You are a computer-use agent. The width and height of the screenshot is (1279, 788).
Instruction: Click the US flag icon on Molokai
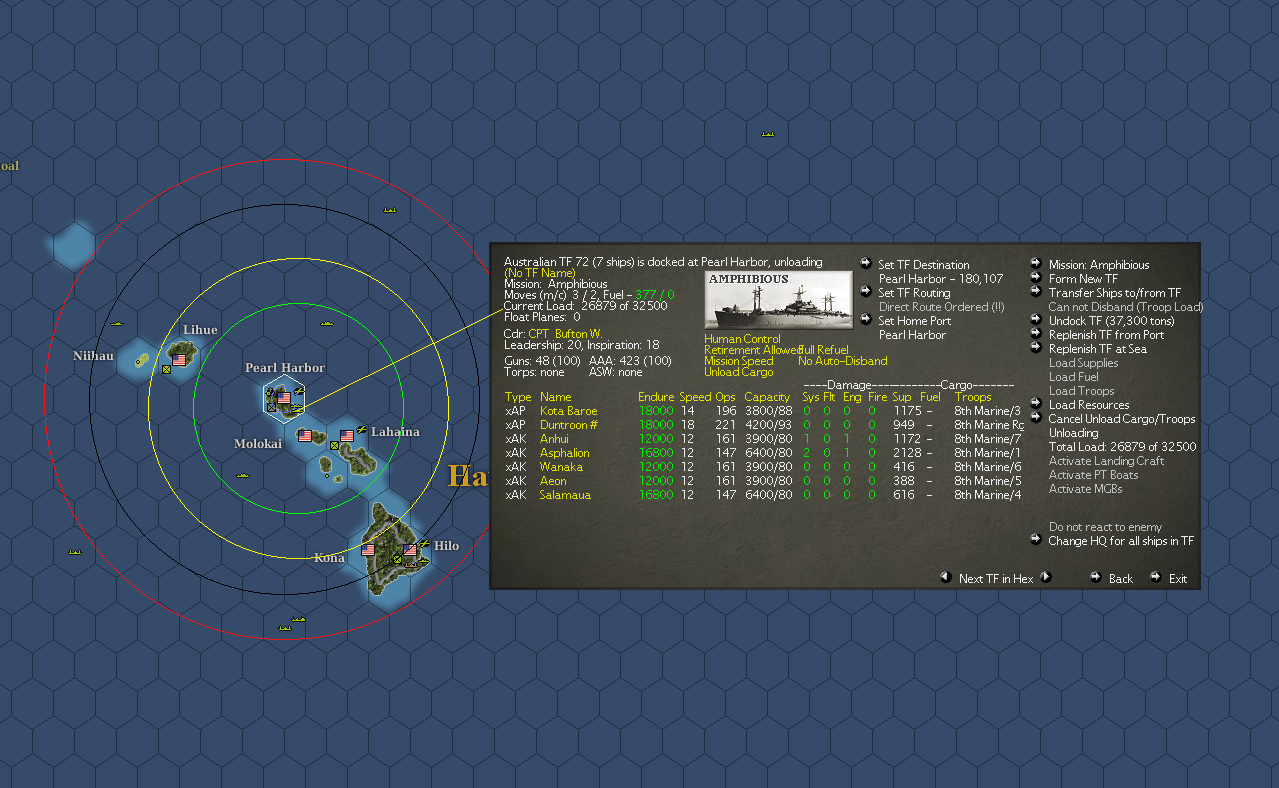(305, 436)
